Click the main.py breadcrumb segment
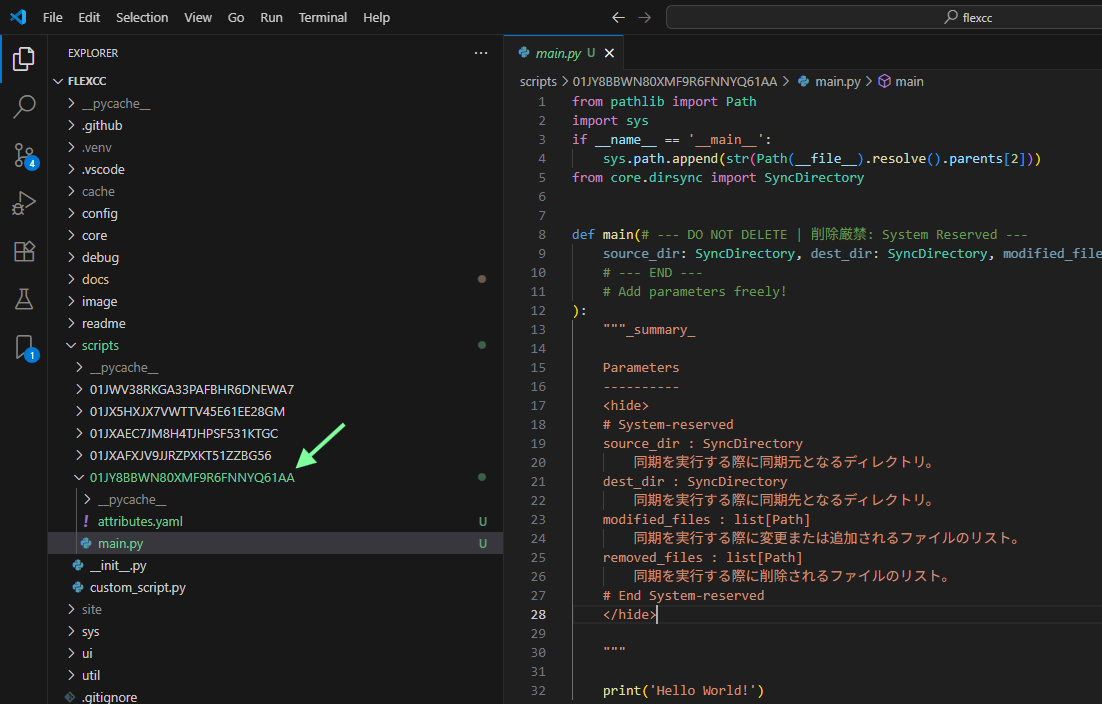1102x704 pixels. click(838, 82)
